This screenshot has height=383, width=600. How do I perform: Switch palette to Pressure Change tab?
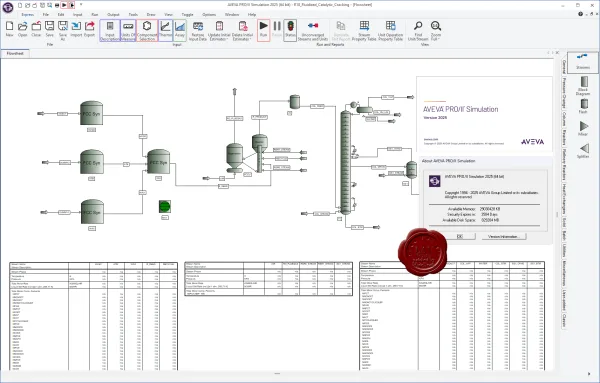564,92
